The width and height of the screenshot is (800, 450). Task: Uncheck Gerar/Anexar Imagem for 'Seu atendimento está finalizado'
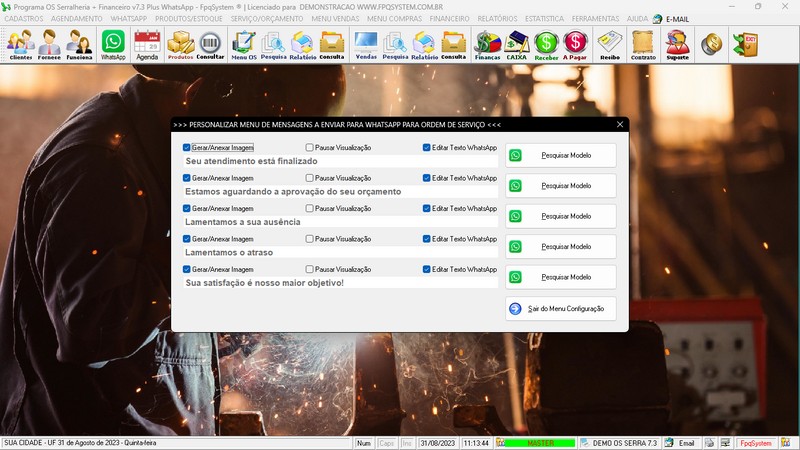[x=186, y=147]
